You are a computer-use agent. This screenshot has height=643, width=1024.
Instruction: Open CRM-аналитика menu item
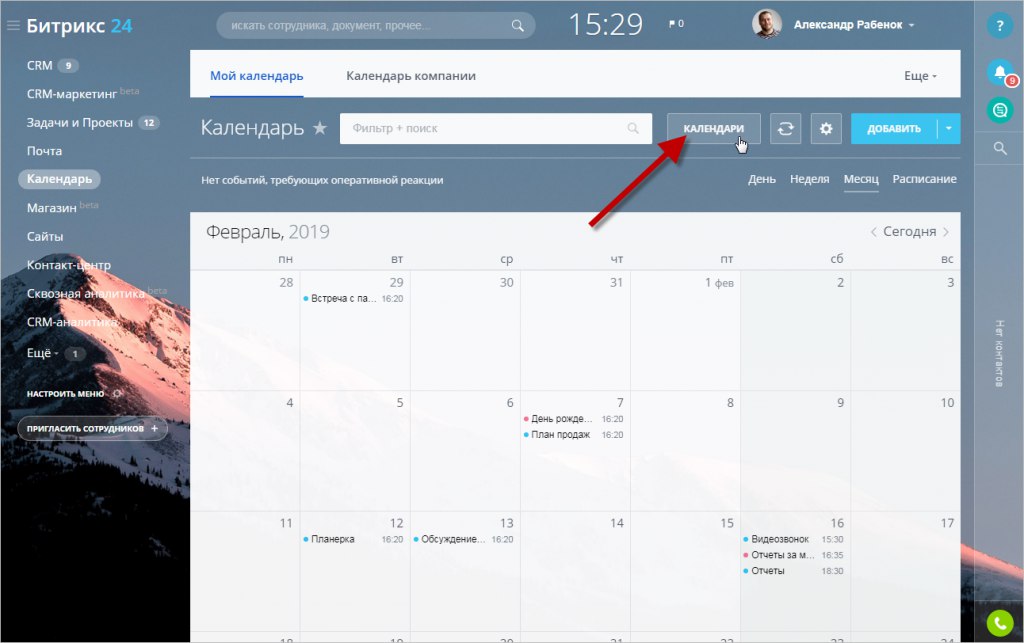tap(72, 322)
